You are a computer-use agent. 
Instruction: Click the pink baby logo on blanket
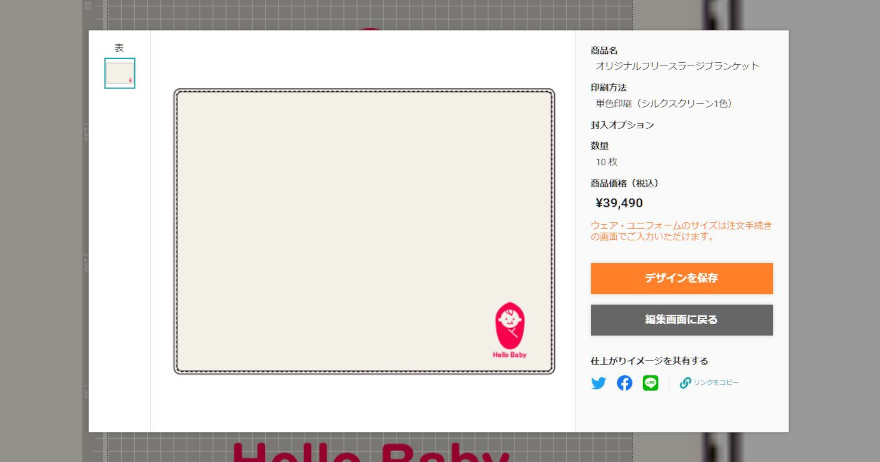510,326
